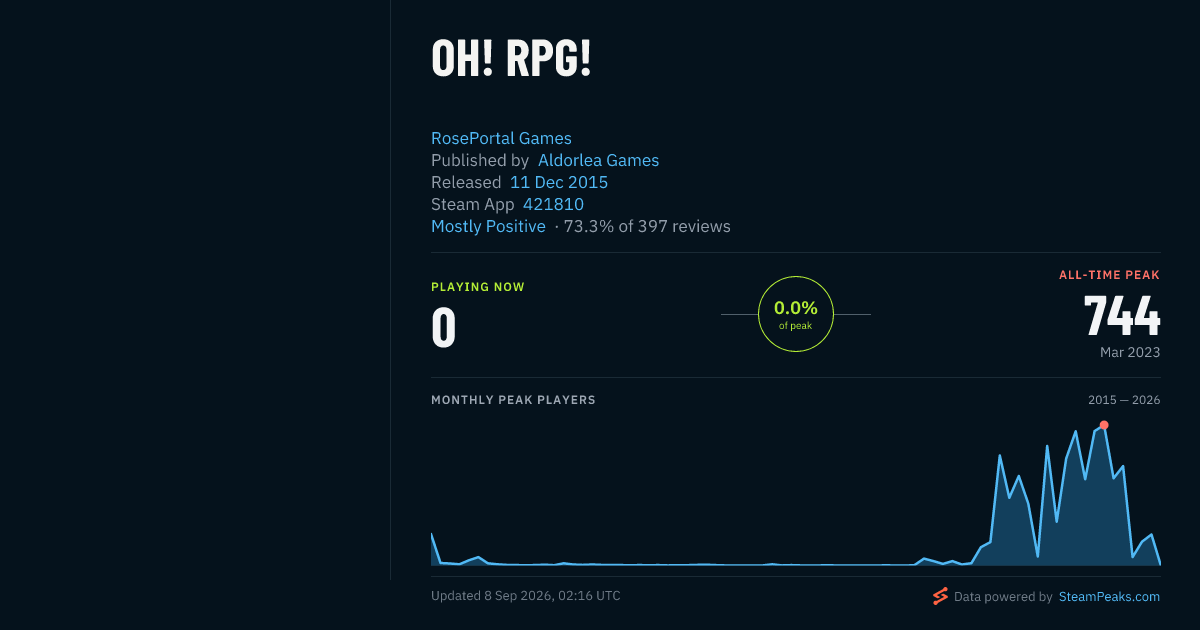This screenshot has height=630, width=1200.
Task: Click the Playing Now label
Action: click(x=478, y=287)
